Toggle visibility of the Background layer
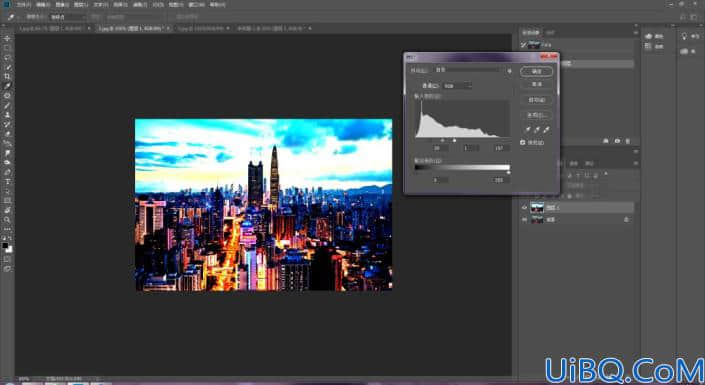The width and height of the screenshot is (705, 385). tap(524, 219)
